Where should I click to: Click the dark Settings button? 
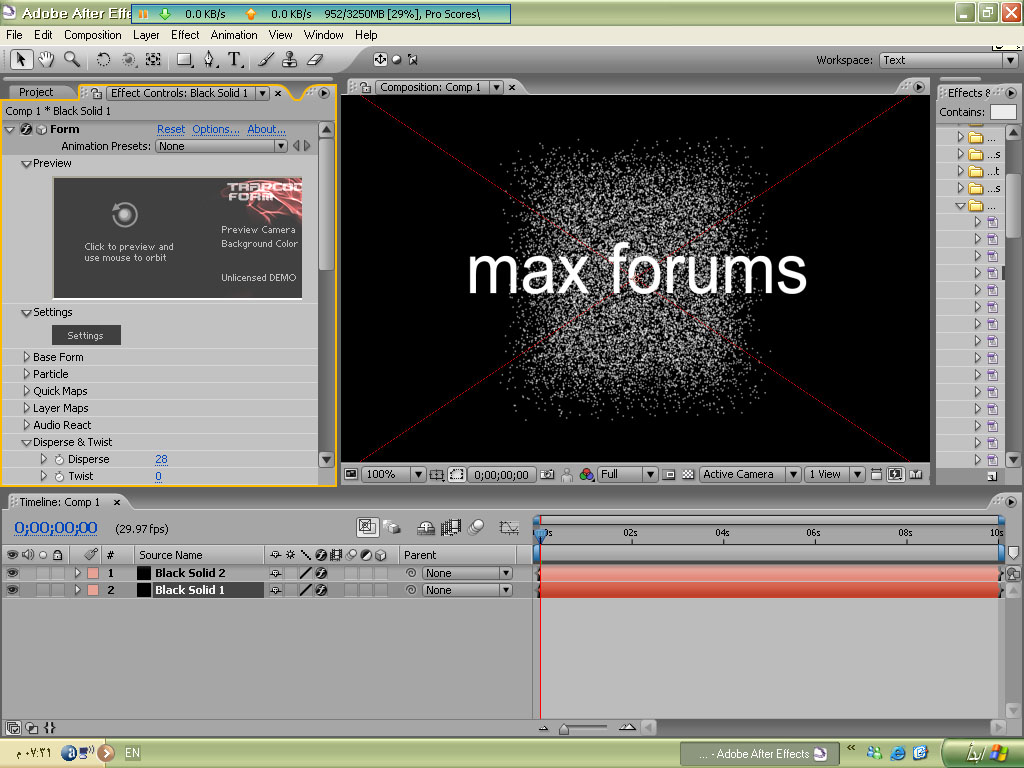tap(86, 336)
